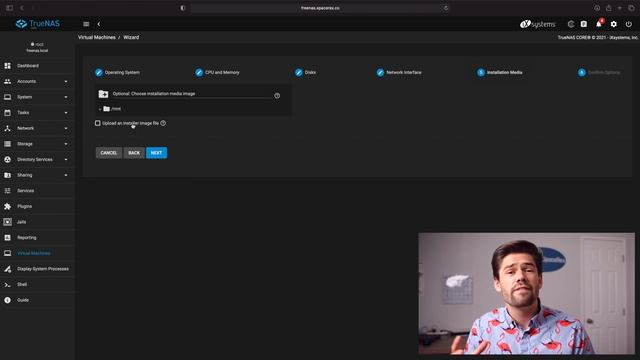Click the Directory Services icon
The height and width of the screenshot is (360, 640).
7,160
